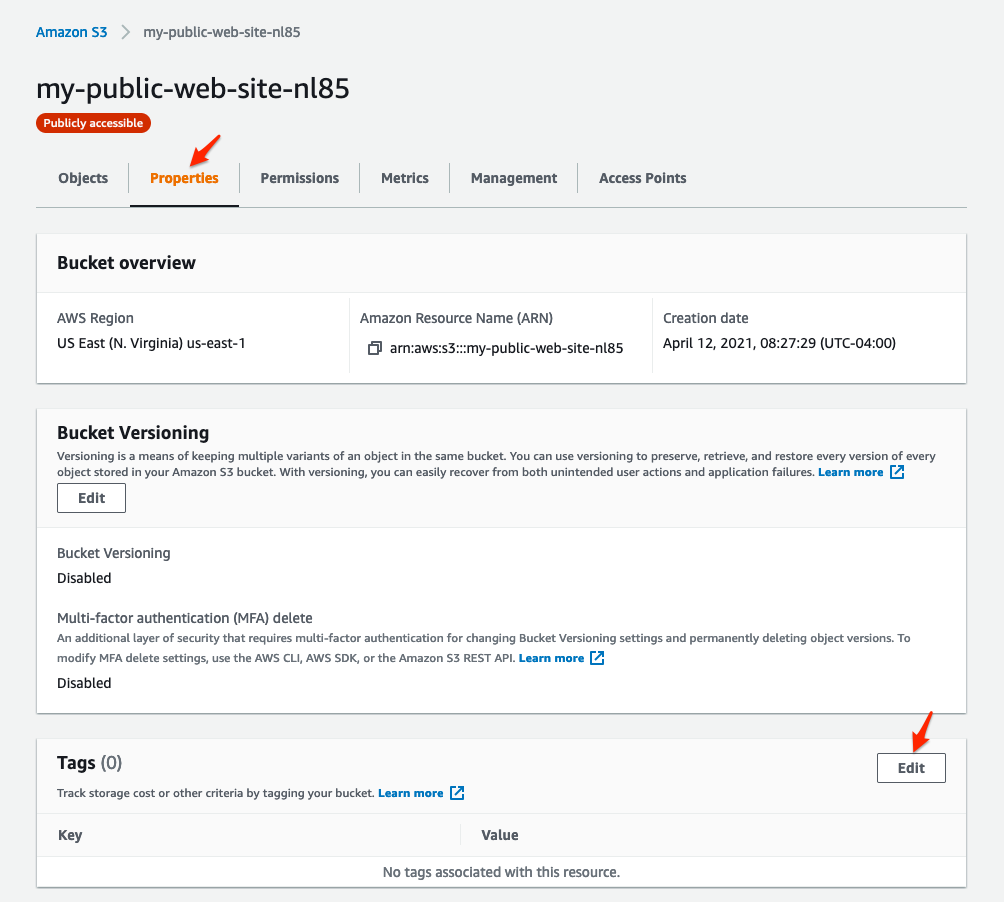
Task: Click the Multi-factor authentication (MFA) delete label
Action: [x=184, y=618]
